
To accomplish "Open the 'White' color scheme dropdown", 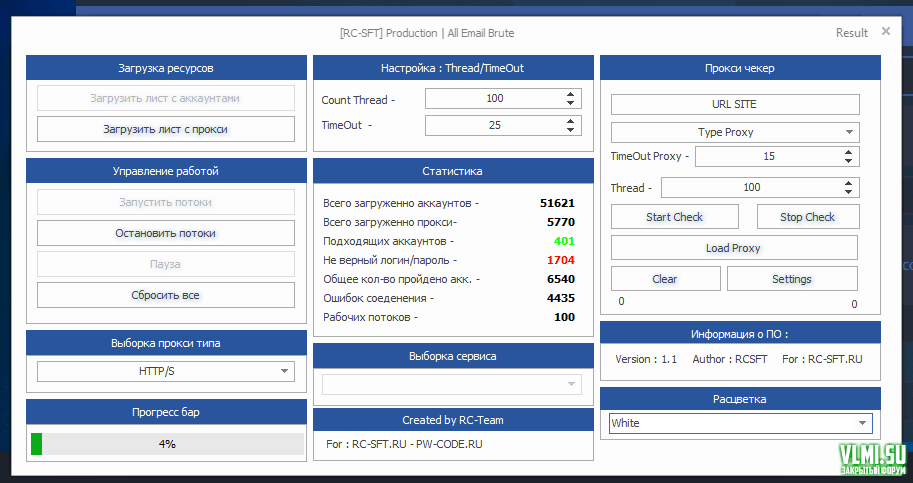I will click(740, 423).
